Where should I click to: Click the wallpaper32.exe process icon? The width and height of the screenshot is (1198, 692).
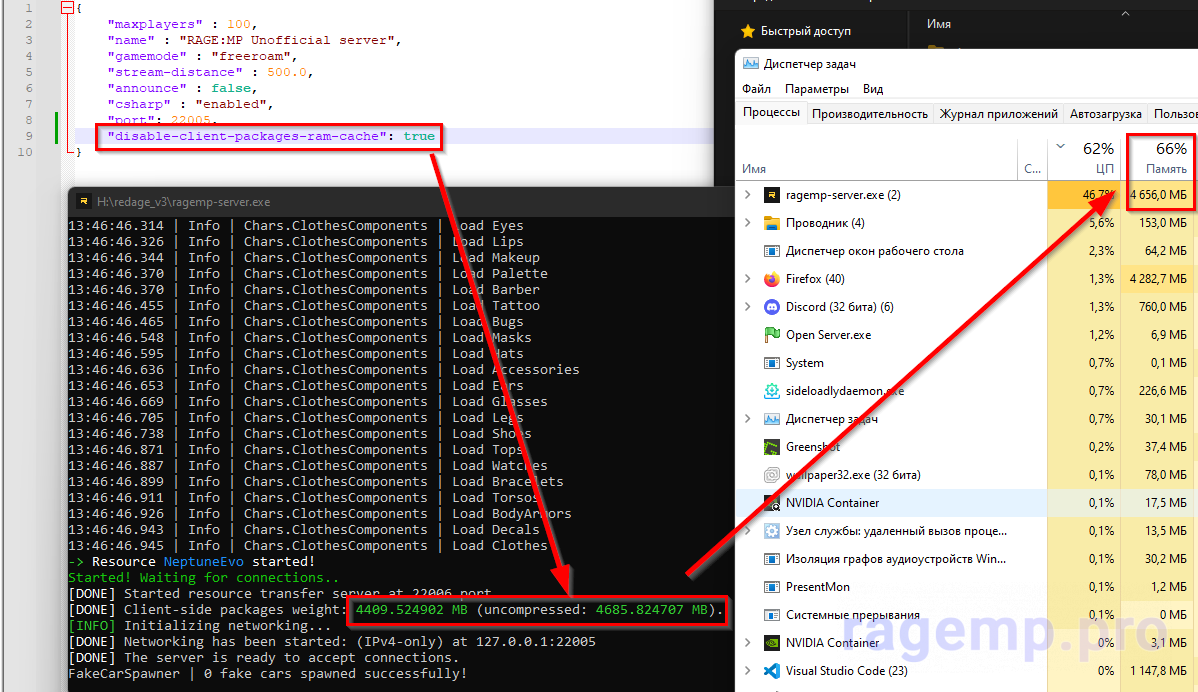pos(772,475)
